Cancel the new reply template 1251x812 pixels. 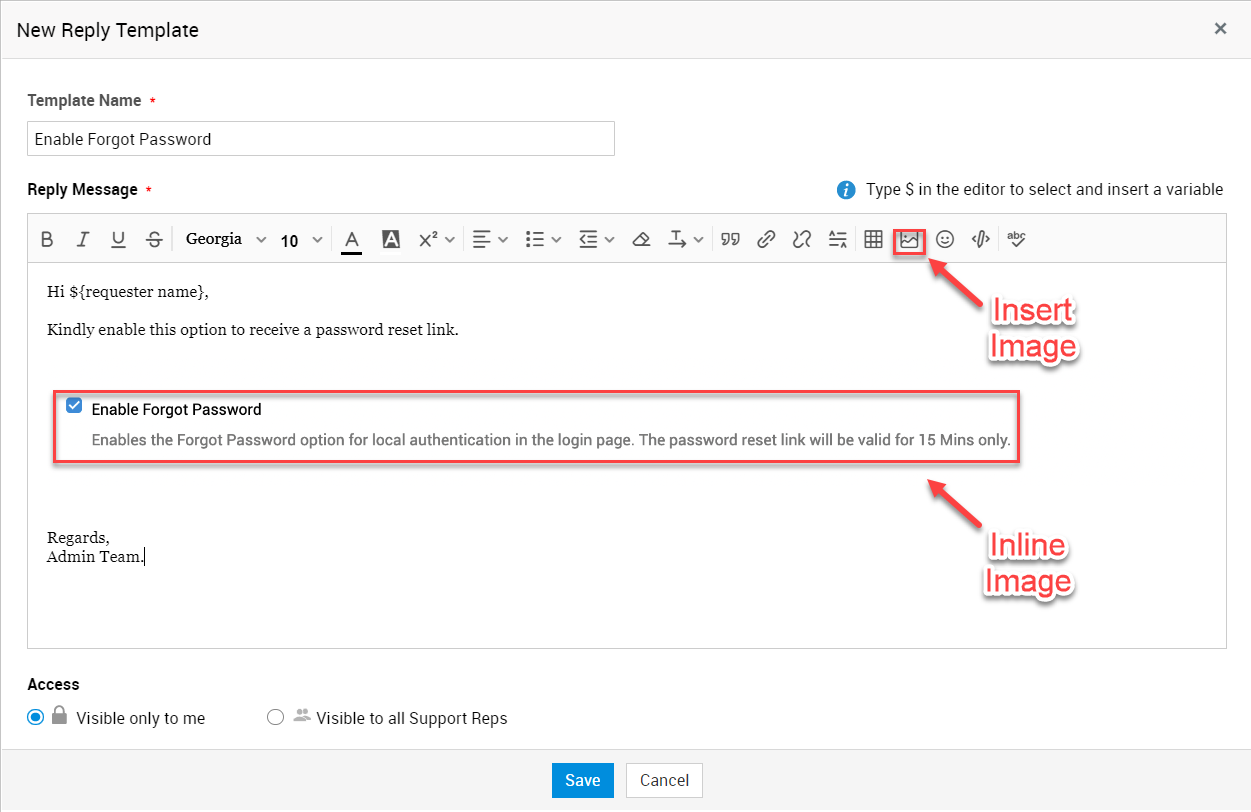[x=664, y=780]
